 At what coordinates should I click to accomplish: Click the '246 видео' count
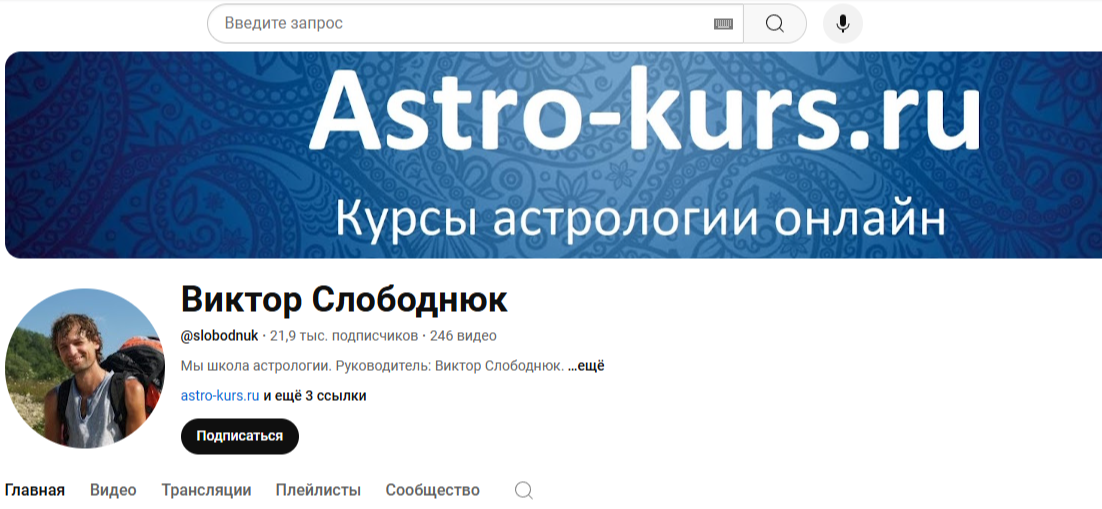(463, 336)
